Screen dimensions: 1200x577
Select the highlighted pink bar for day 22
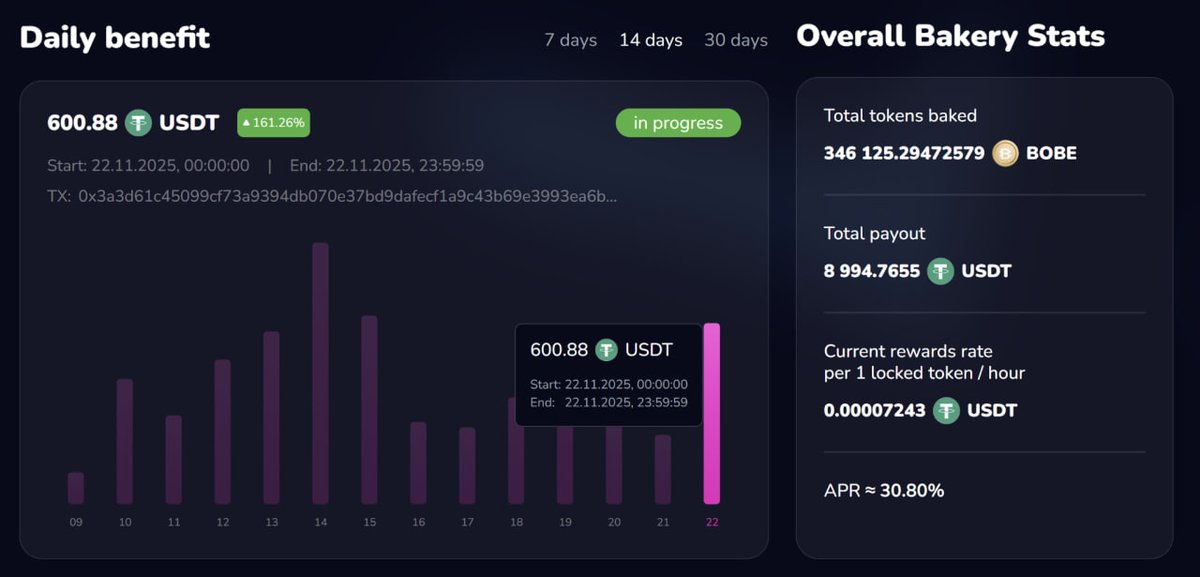pyautogui.click(x=711, y=410)
